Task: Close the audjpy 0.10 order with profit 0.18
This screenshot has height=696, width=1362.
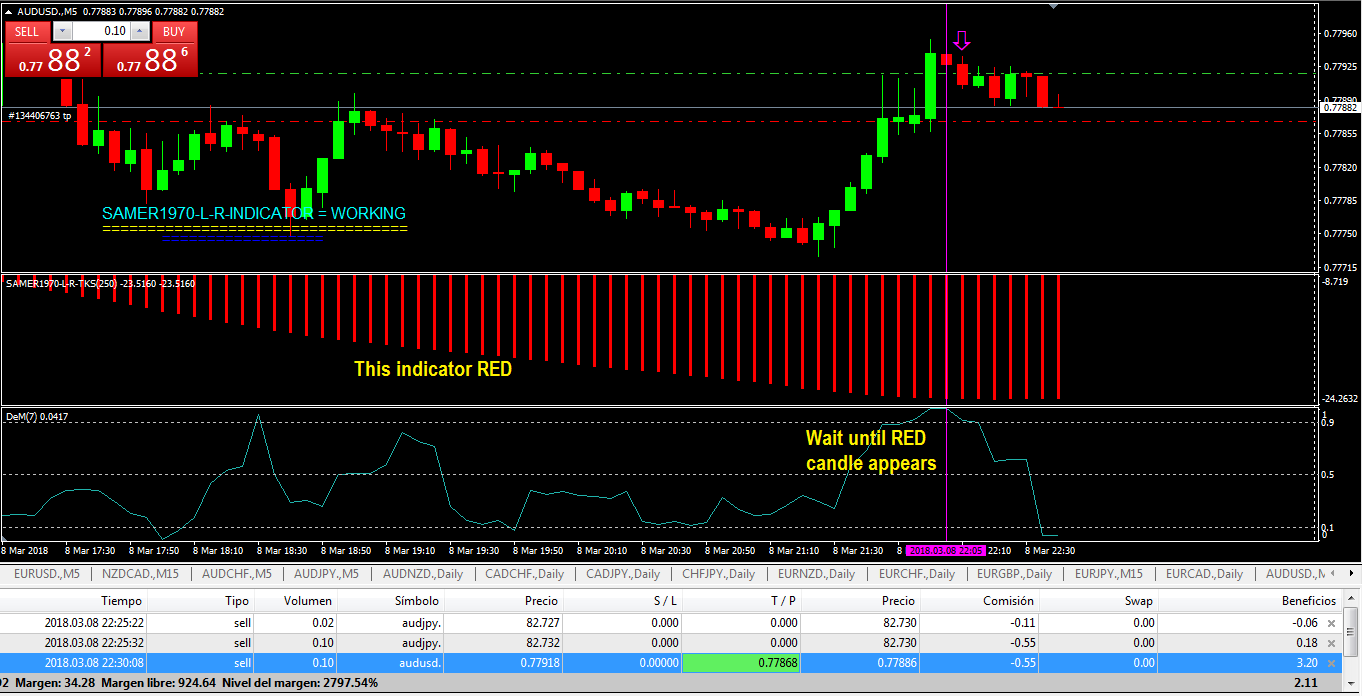Action: pyautogui.click(x=1330, y=643)
